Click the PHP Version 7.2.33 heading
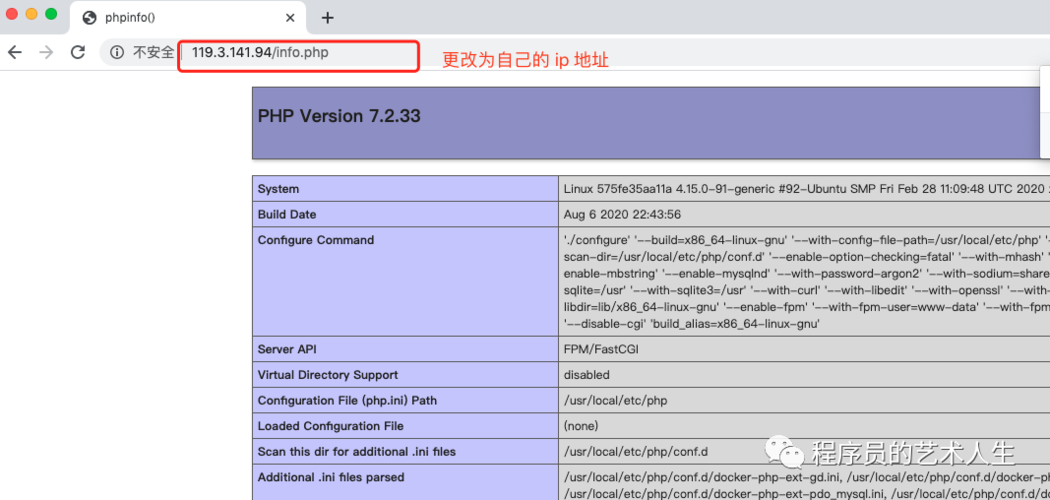1050x500 pixels. [339, 116]
